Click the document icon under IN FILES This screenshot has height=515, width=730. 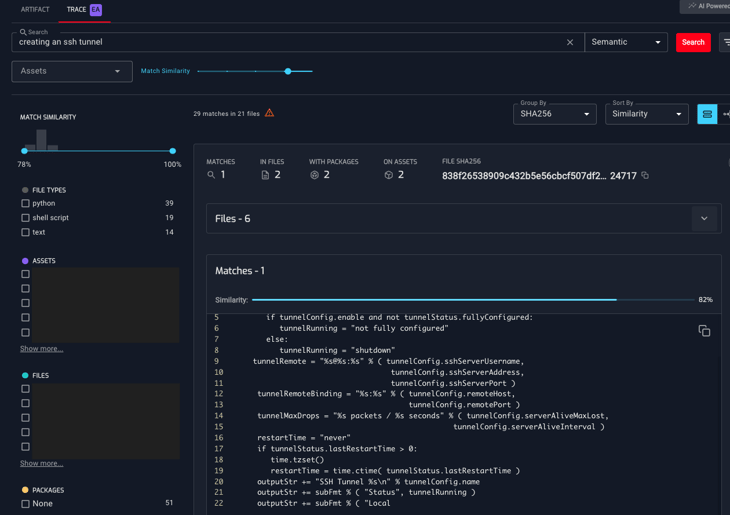point(265,175)
